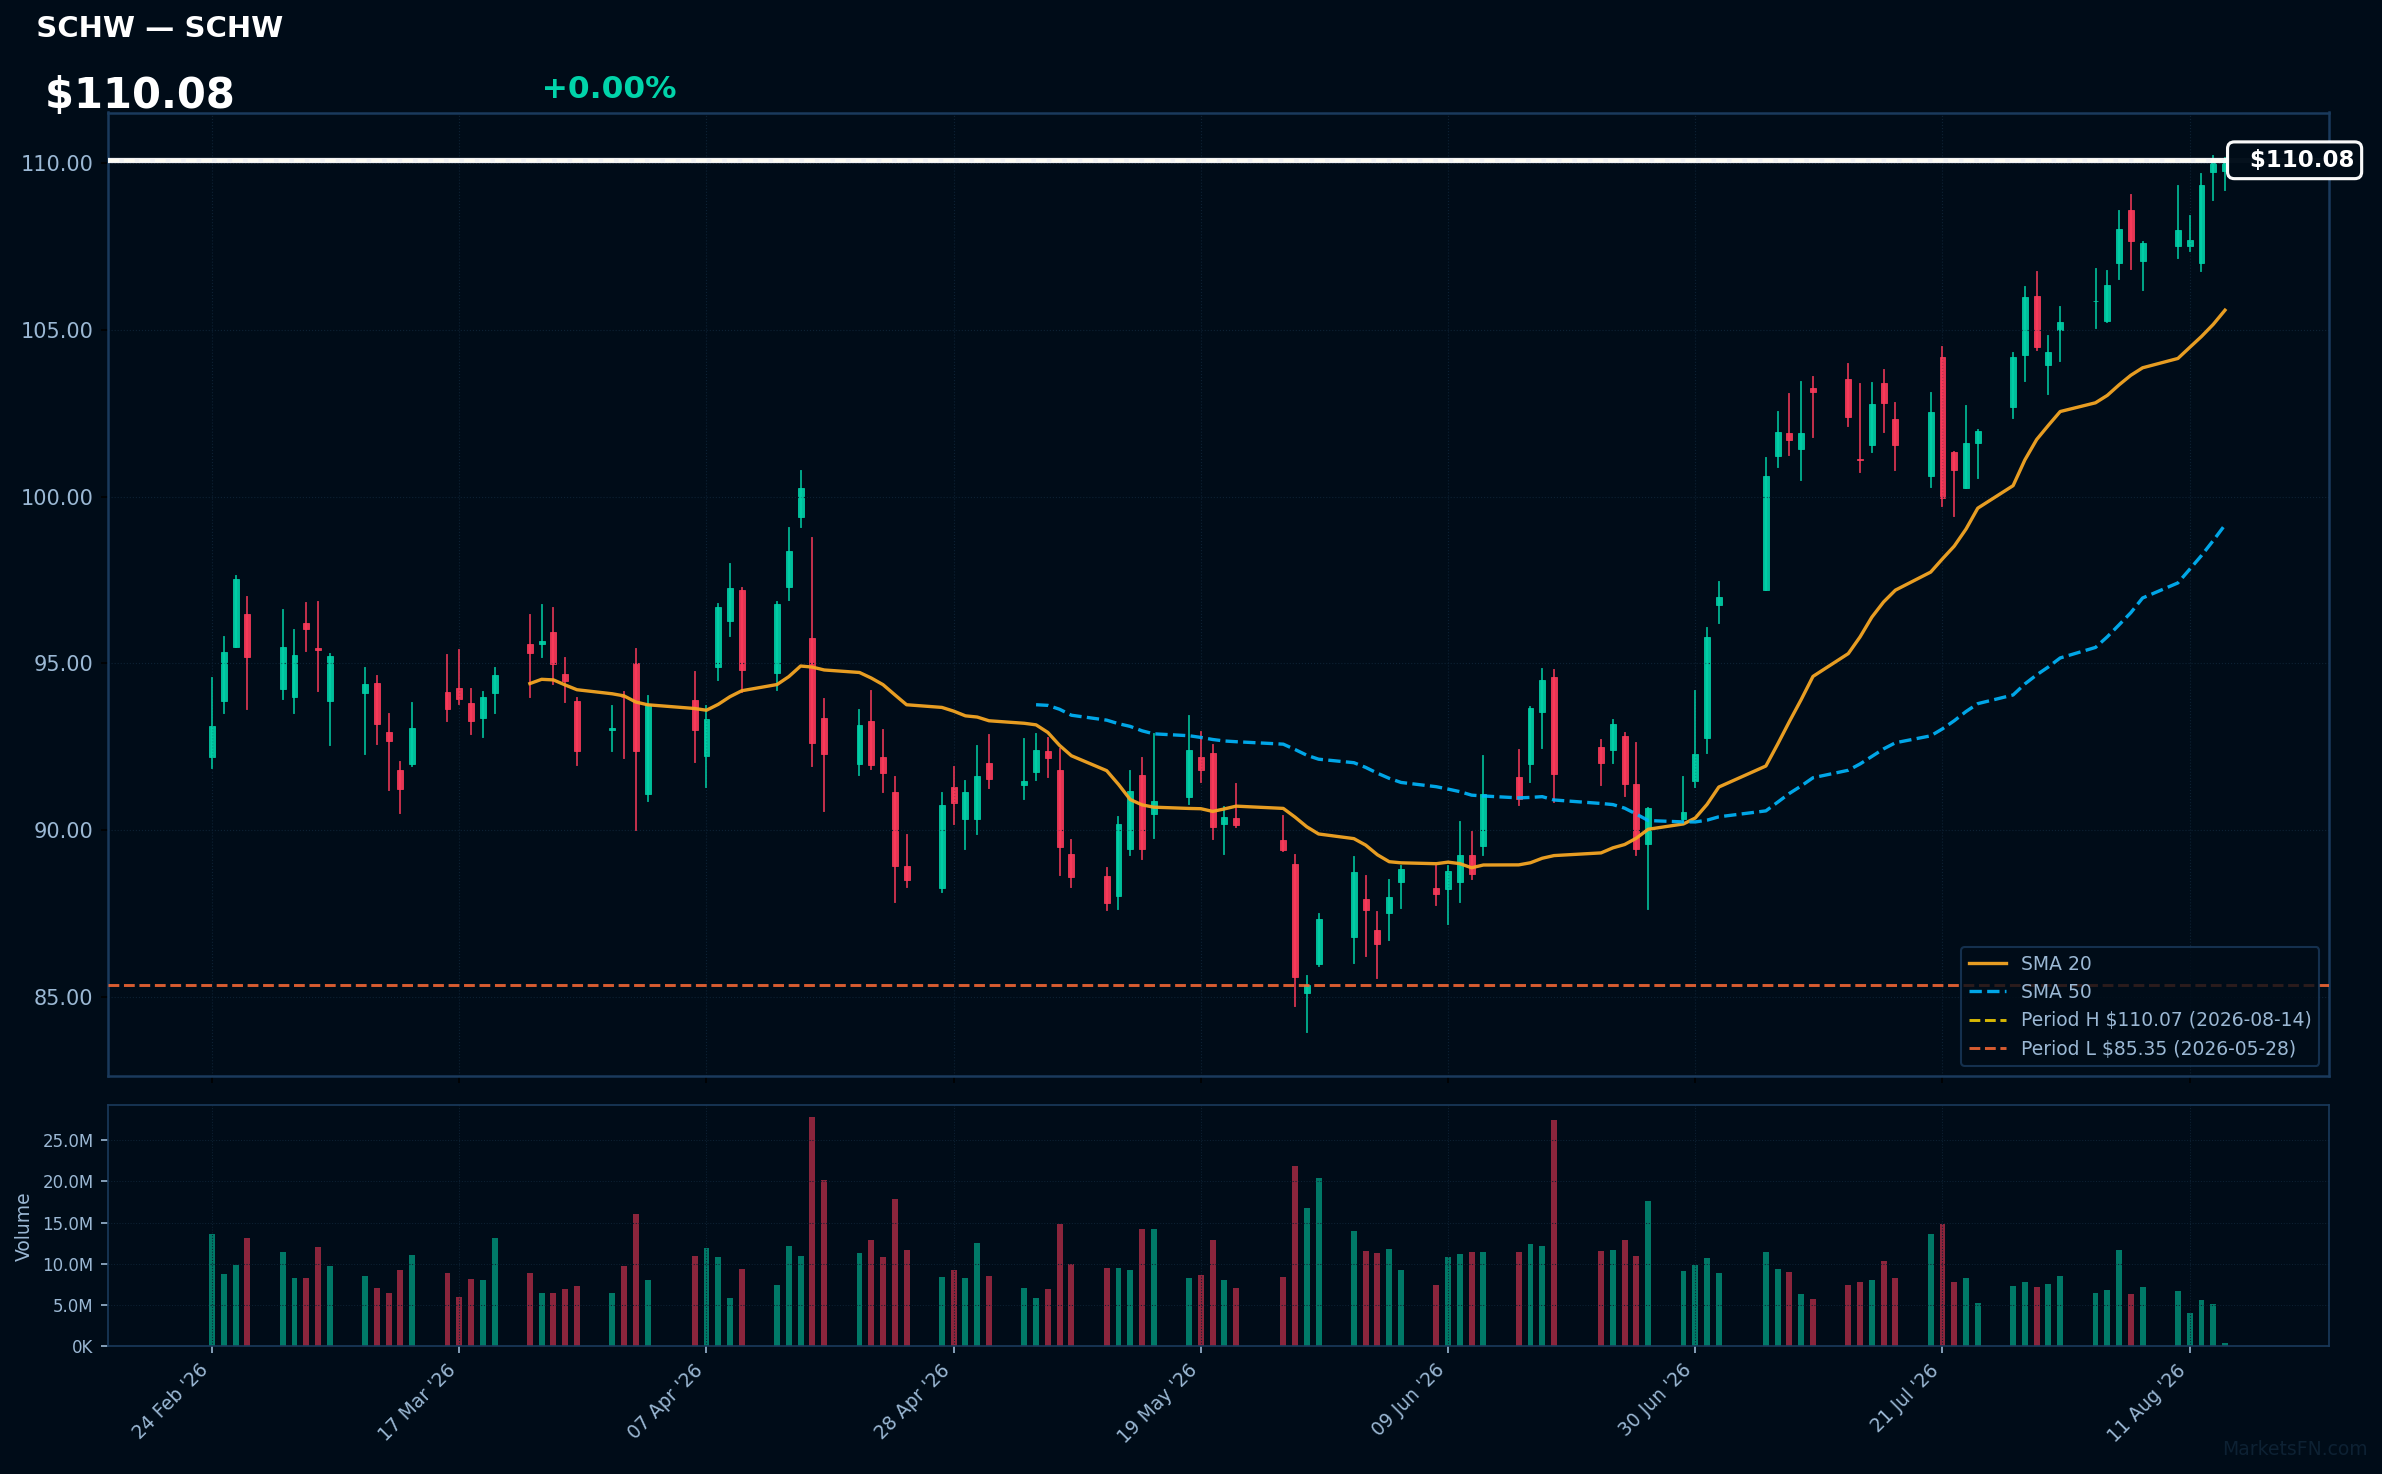Click the "105.00" price axis label
The height and width of the screenshot is (1474, 2382).
[57, 331]
